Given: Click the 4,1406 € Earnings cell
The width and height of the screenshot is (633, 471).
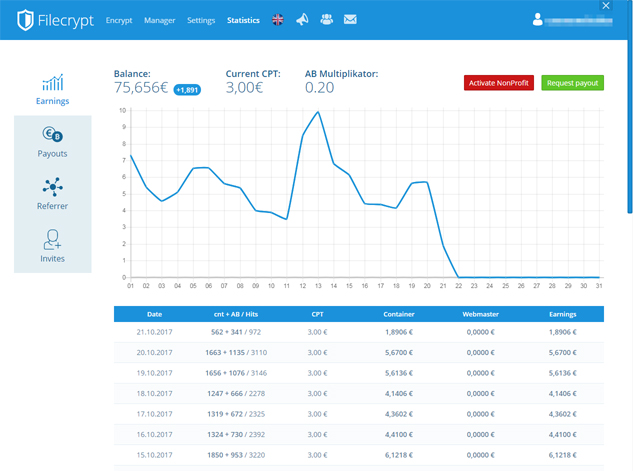Looking at the screenshot, I should click(x=562, y=394).
